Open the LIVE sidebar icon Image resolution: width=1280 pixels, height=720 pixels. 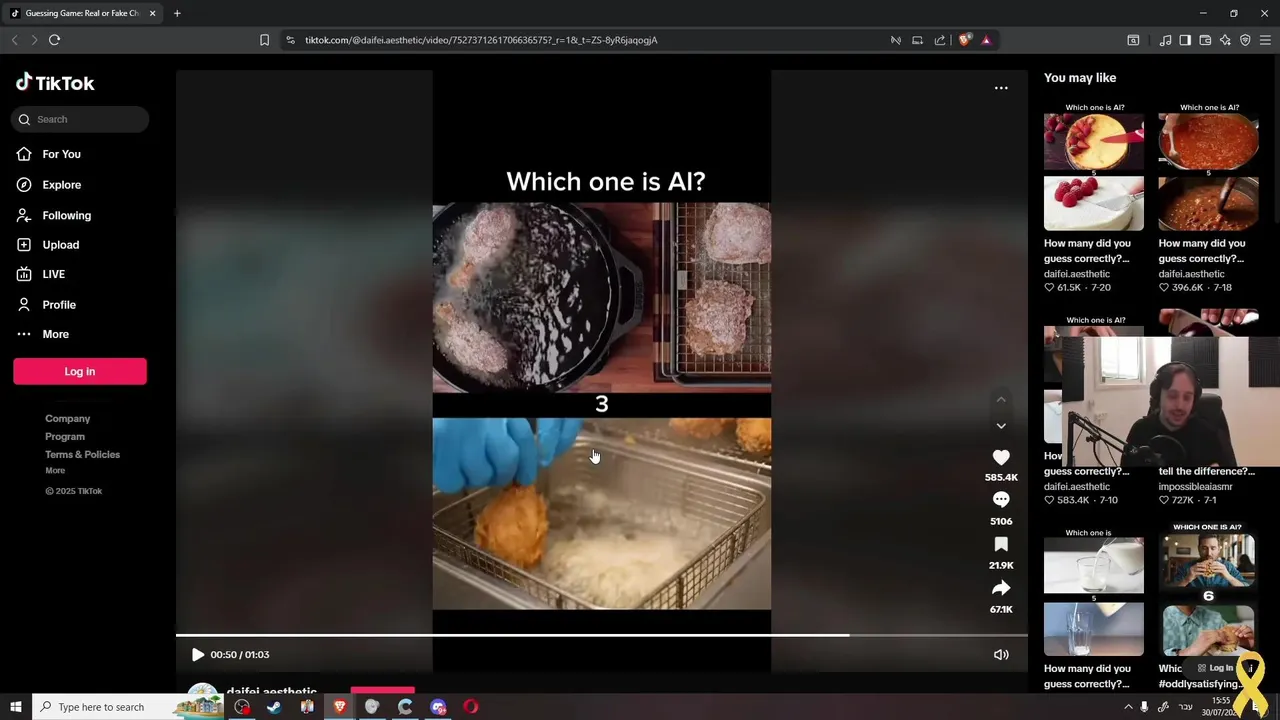pyautogui.click(x=24, y=274)
